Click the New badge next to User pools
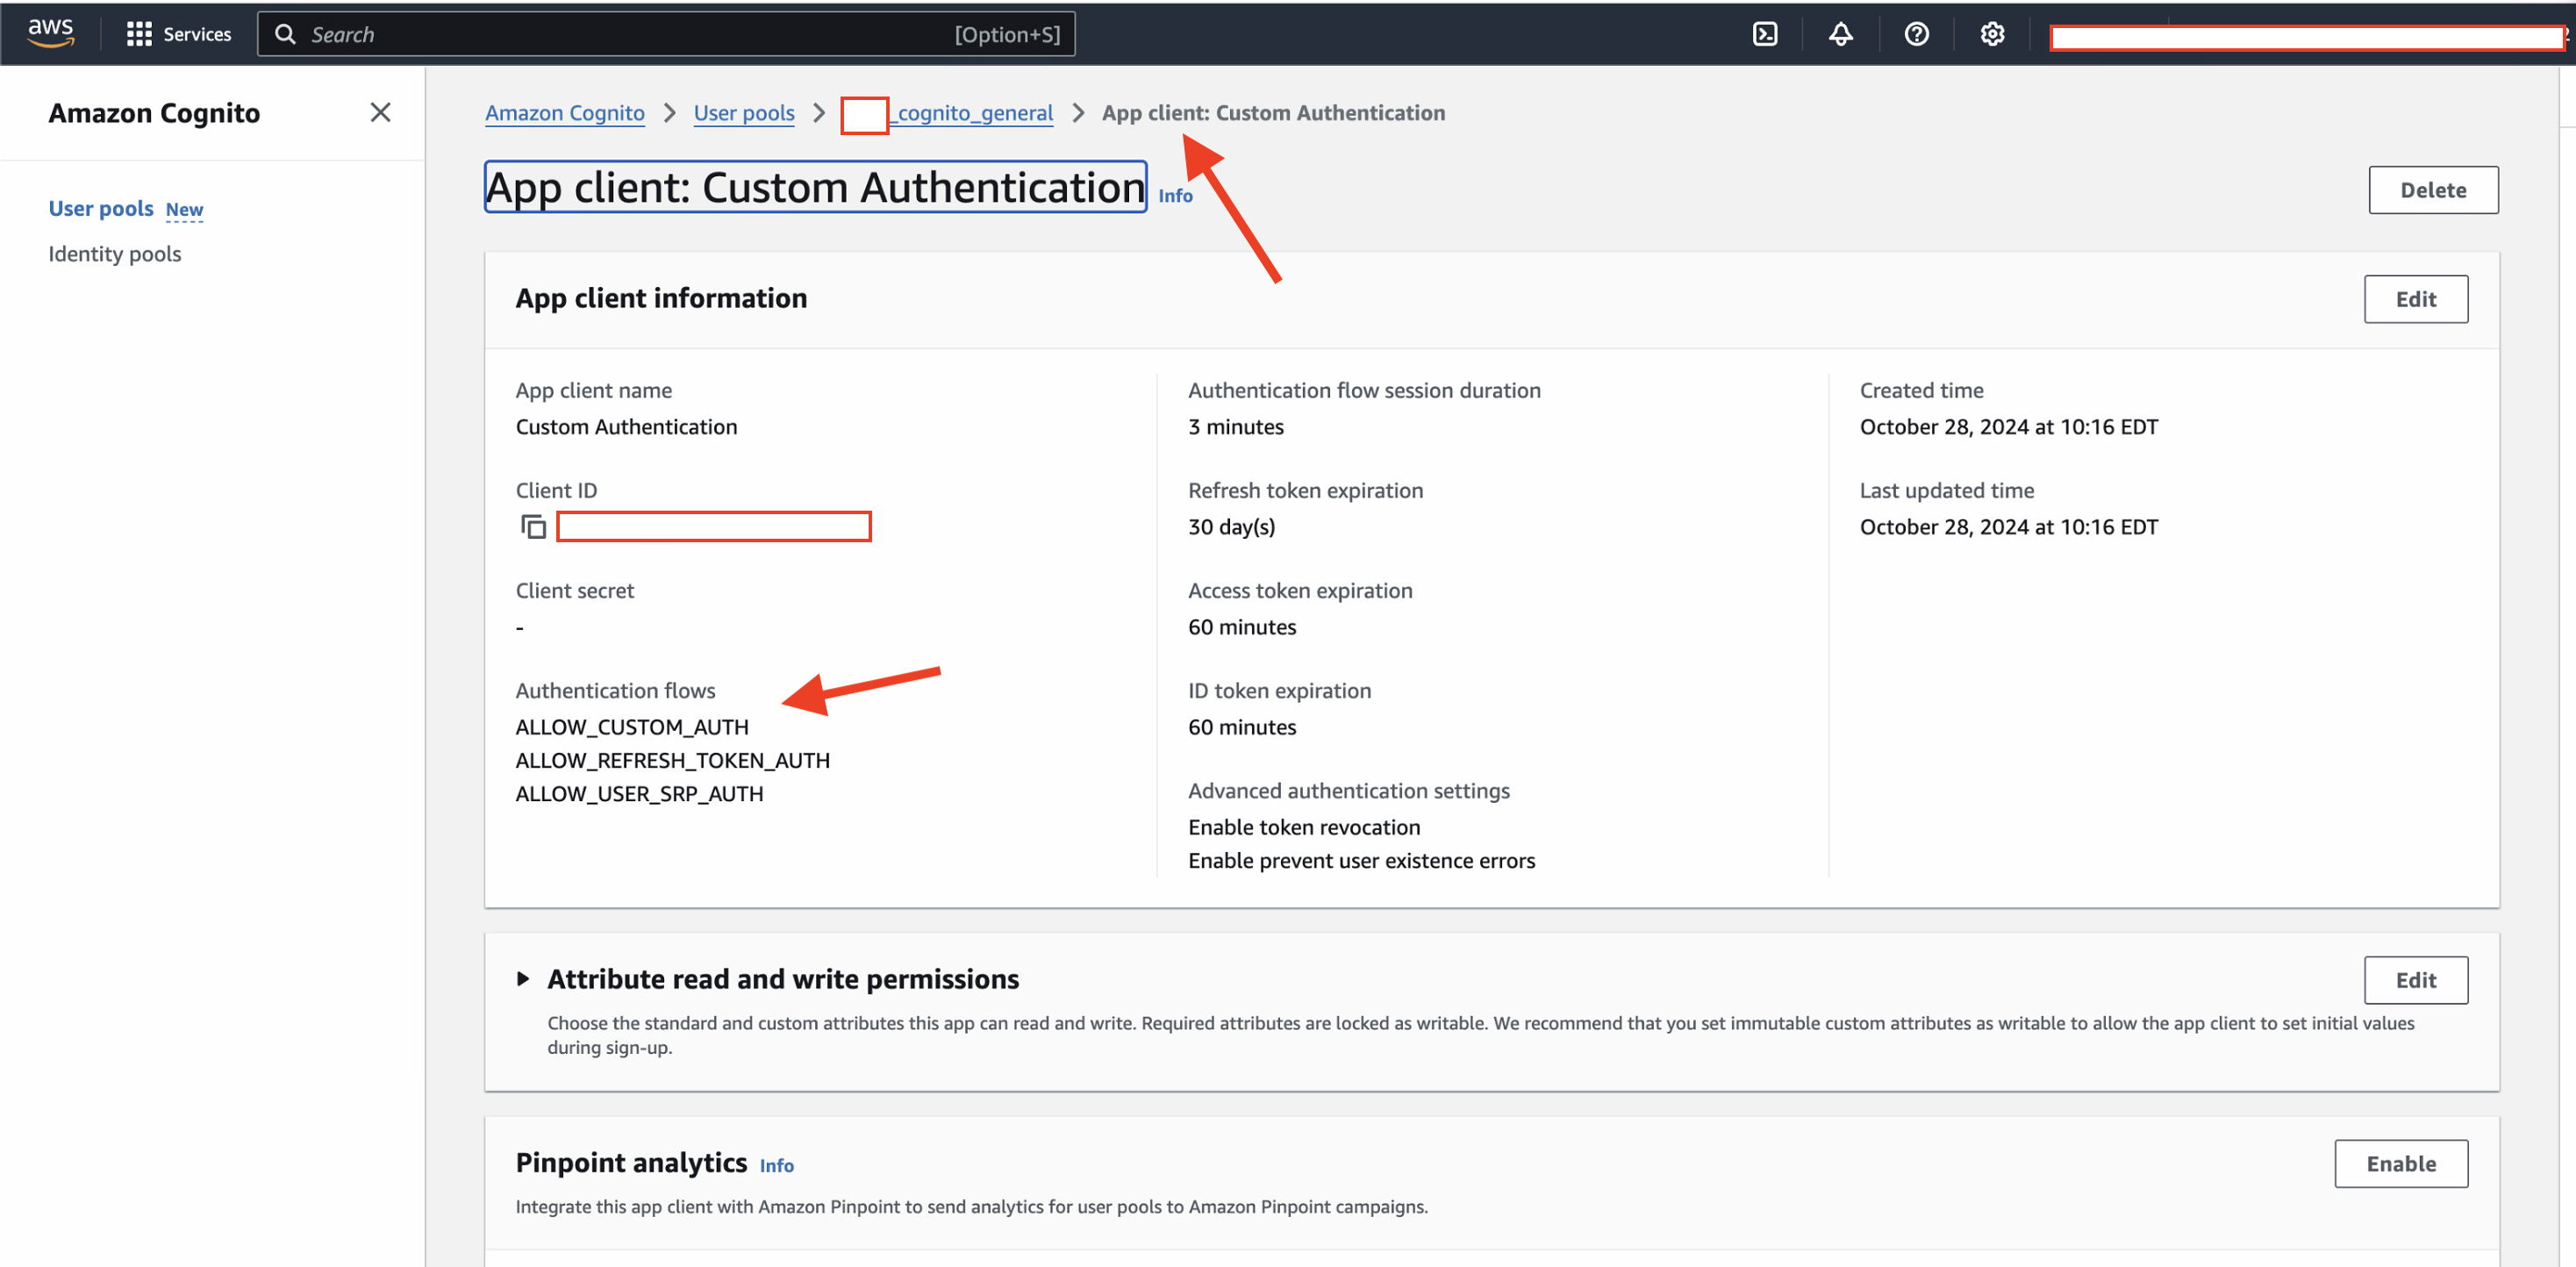The width and height of the screenshot is (2576, 1267). point(184,210)
